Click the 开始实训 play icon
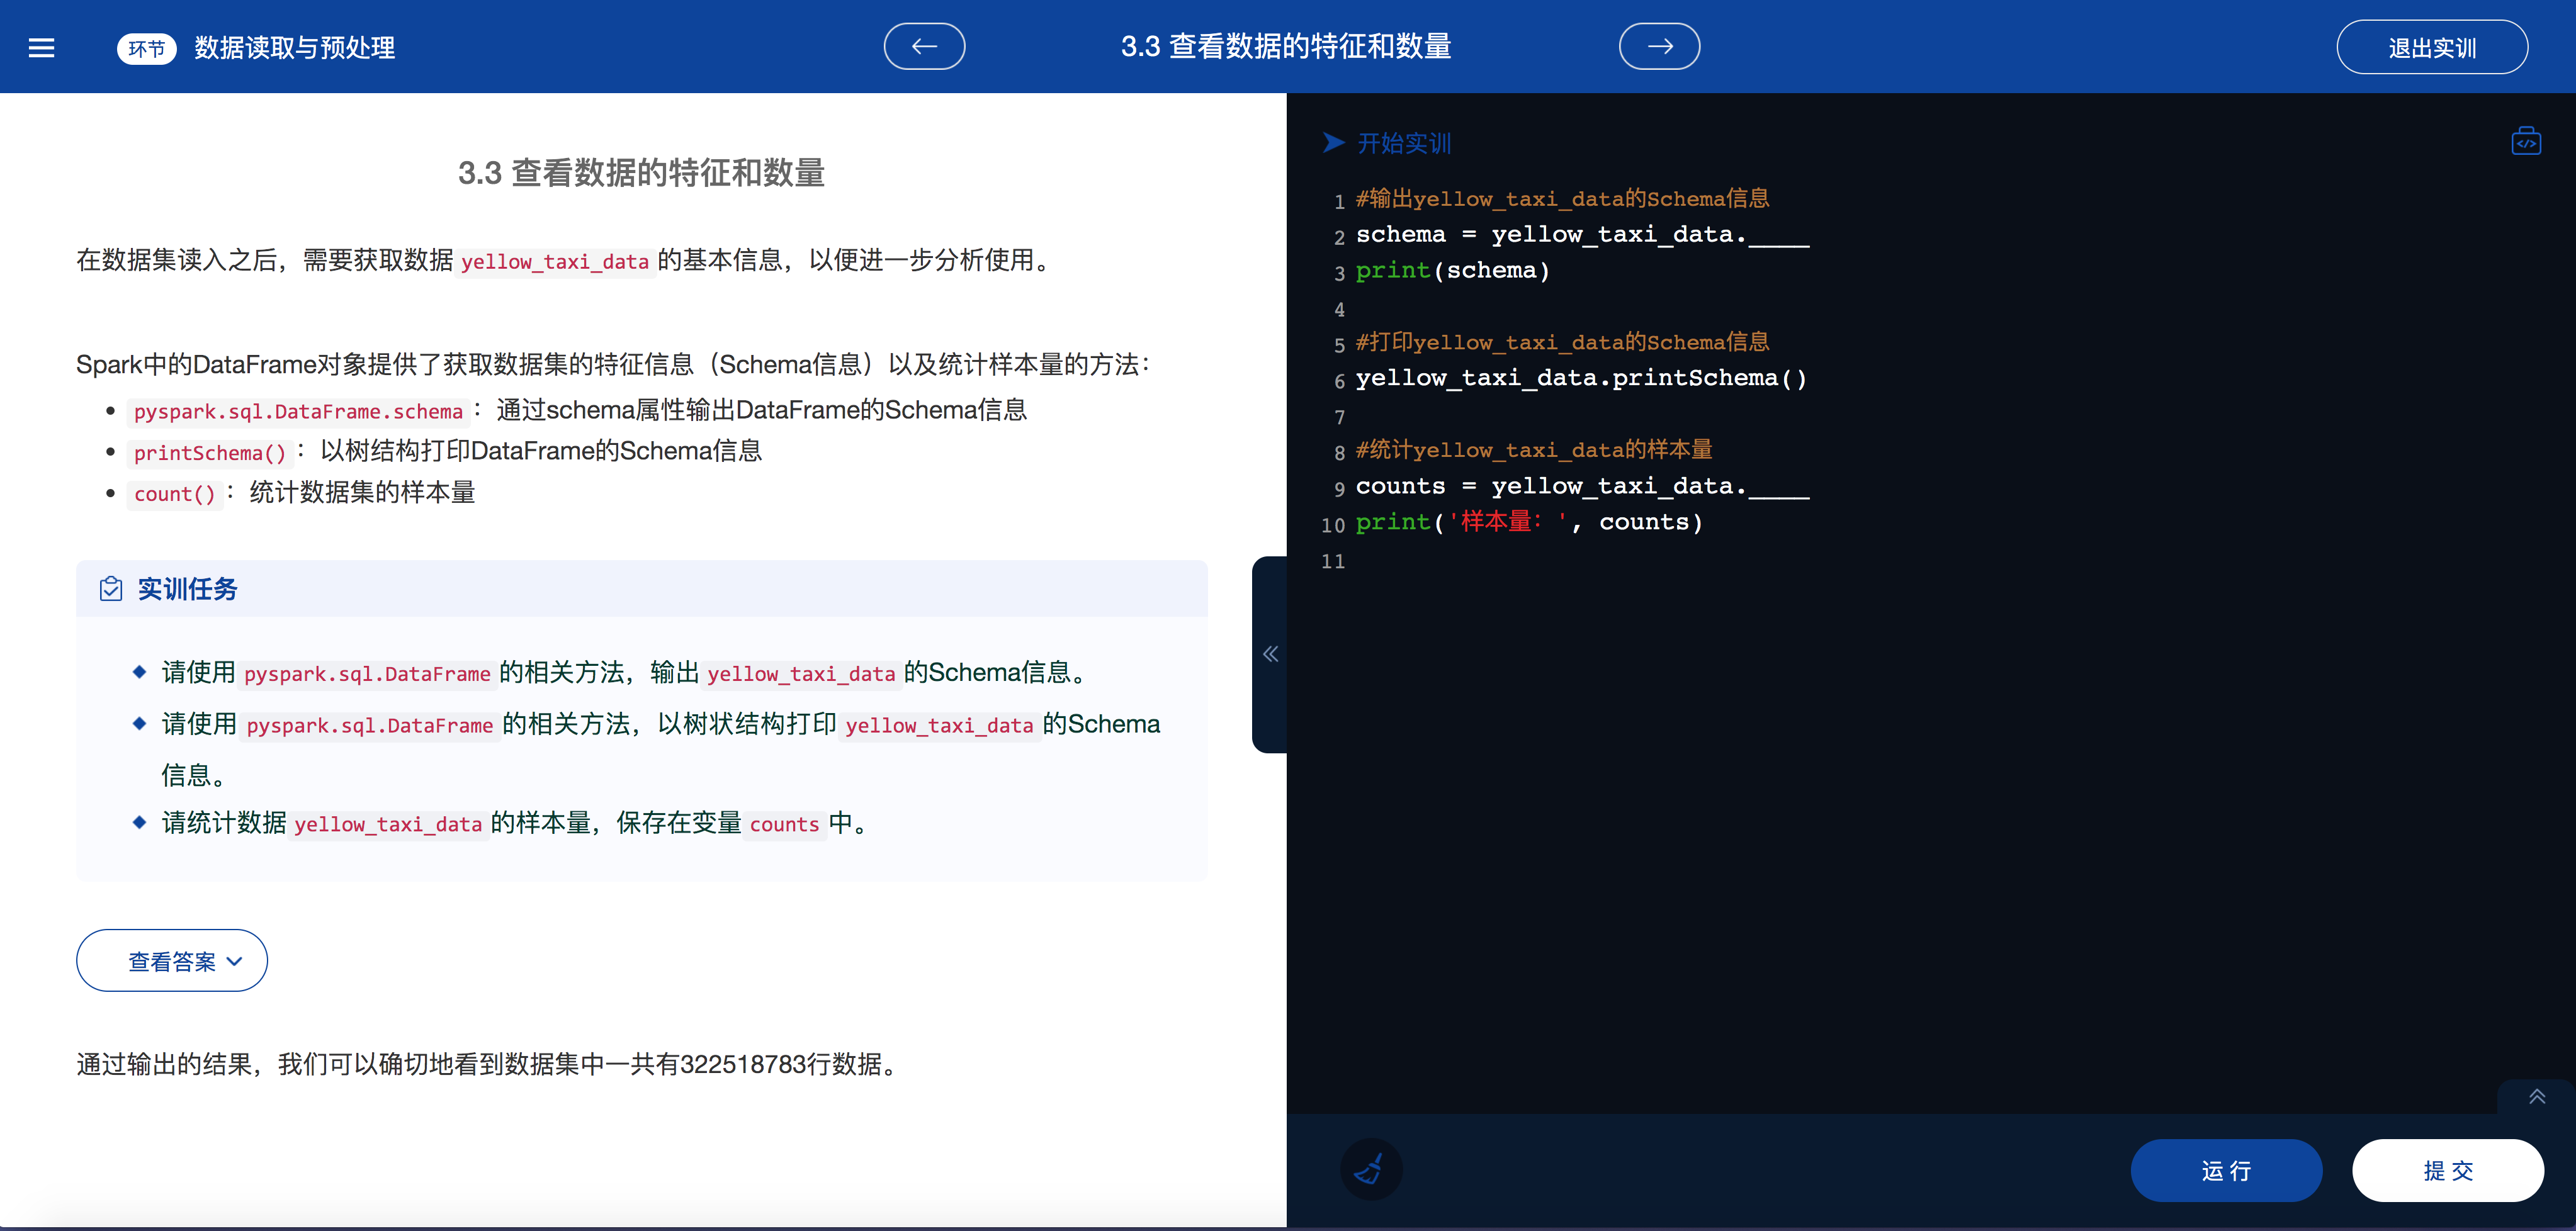The image size is (2576, 1231). click(1334, 142)
